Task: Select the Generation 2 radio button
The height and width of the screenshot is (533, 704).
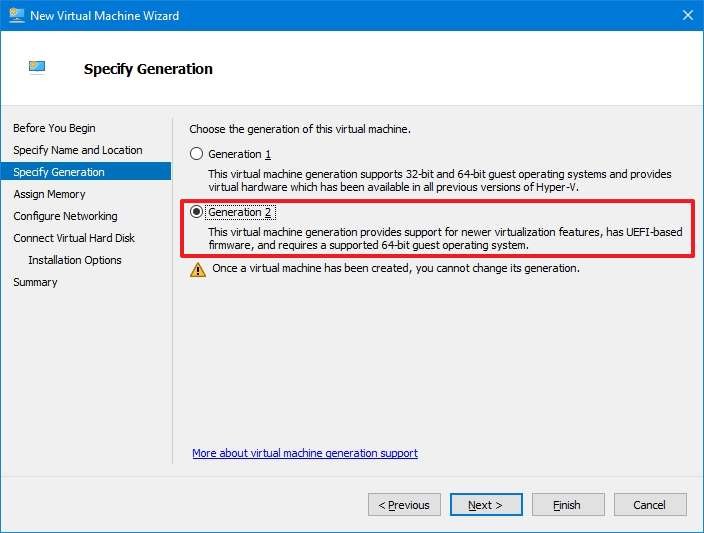Action: (196, 211)
